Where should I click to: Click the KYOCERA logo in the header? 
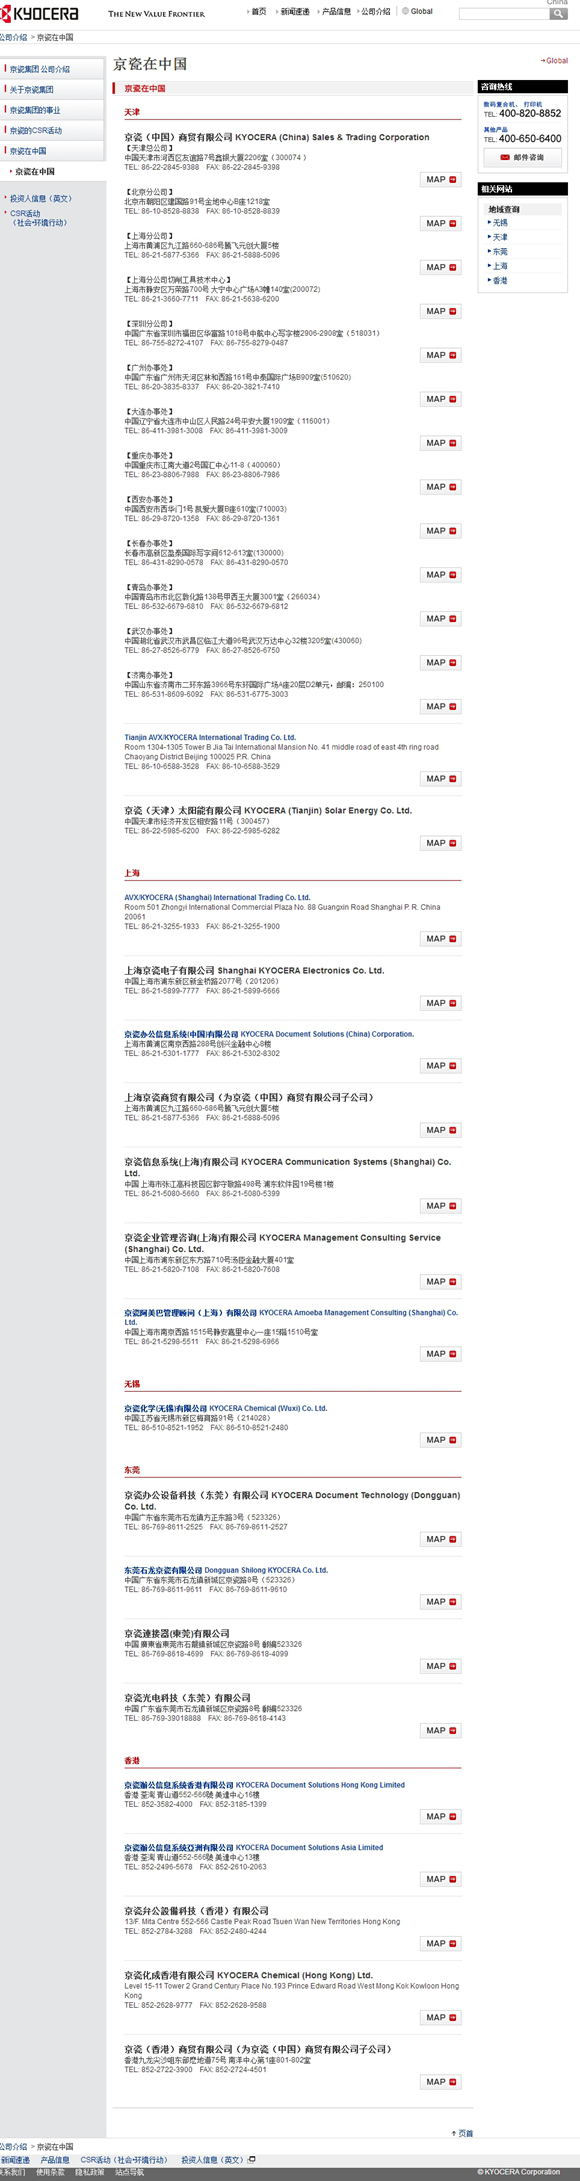tap(40, 14)
